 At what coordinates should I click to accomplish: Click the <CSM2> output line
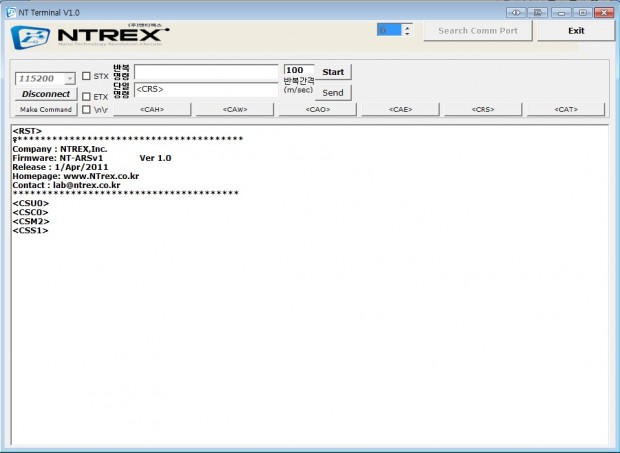click(x=31, y=222)
